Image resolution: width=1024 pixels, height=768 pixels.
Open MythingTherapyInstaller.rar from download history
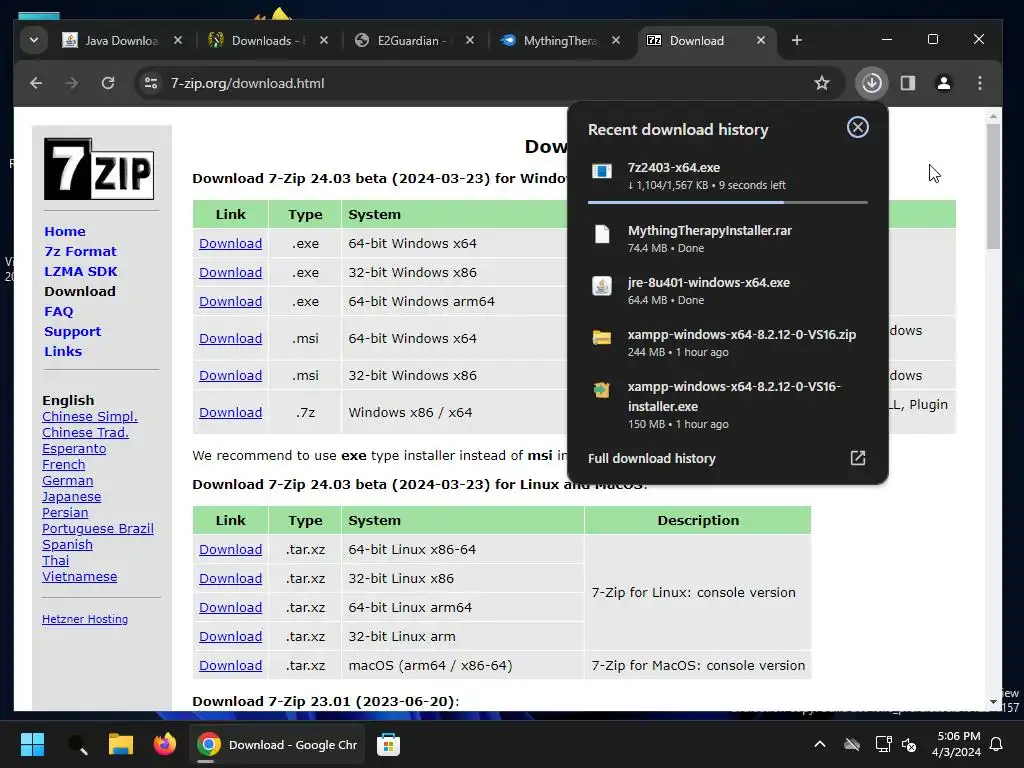(728, 238)
